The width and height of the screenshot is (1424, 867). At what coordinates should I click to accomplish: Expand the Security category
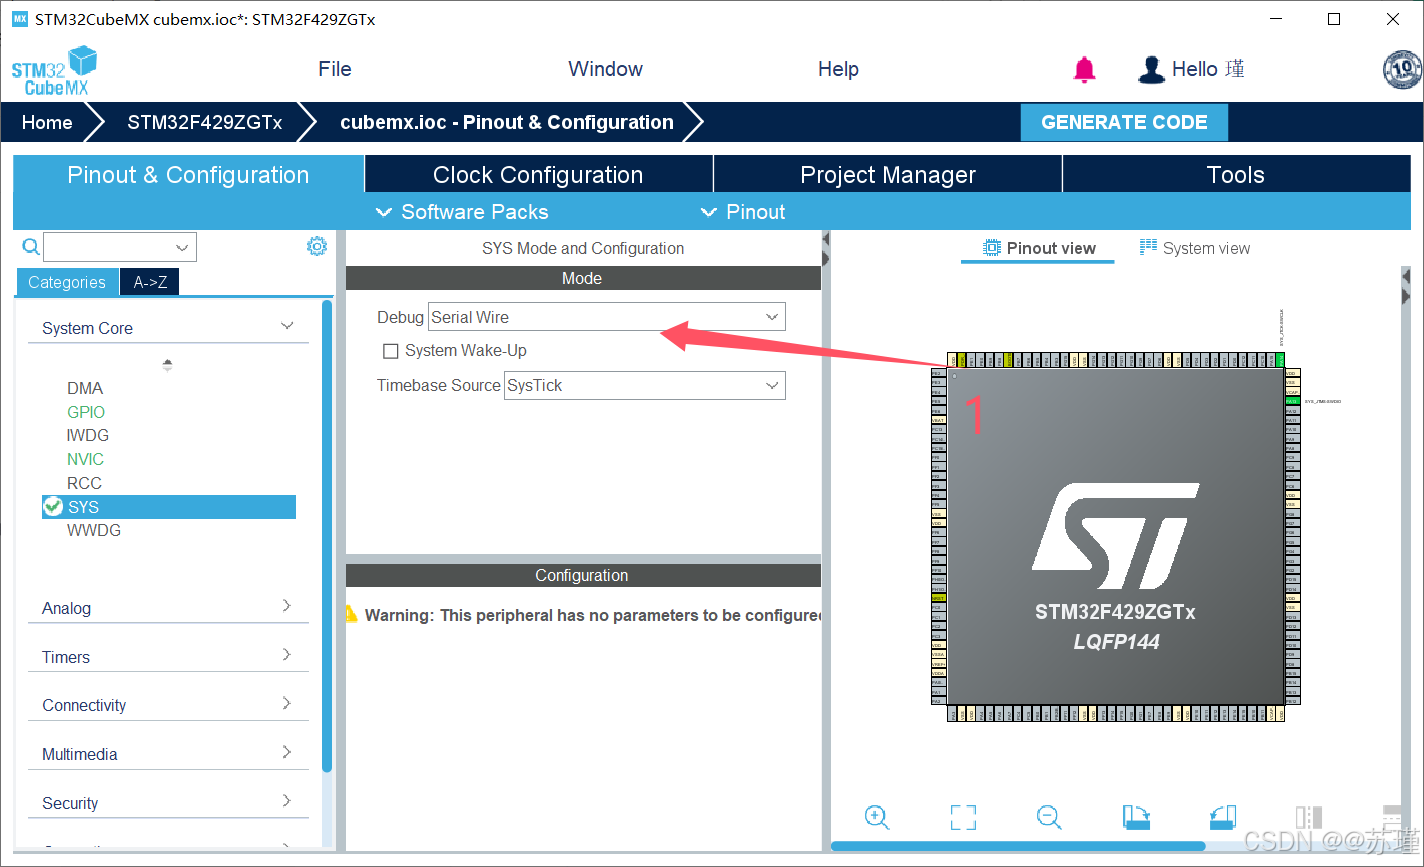(x=287, y=801)
